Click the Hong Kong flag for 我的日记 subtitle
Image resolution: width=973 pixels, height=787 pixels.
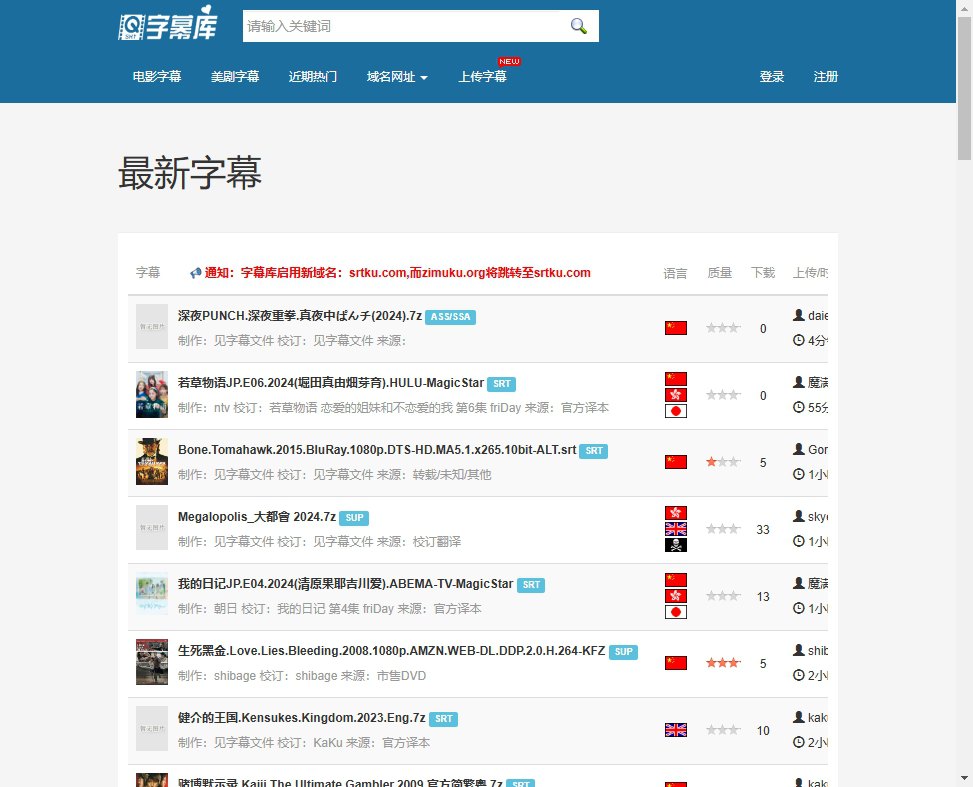tap(676, 596)
